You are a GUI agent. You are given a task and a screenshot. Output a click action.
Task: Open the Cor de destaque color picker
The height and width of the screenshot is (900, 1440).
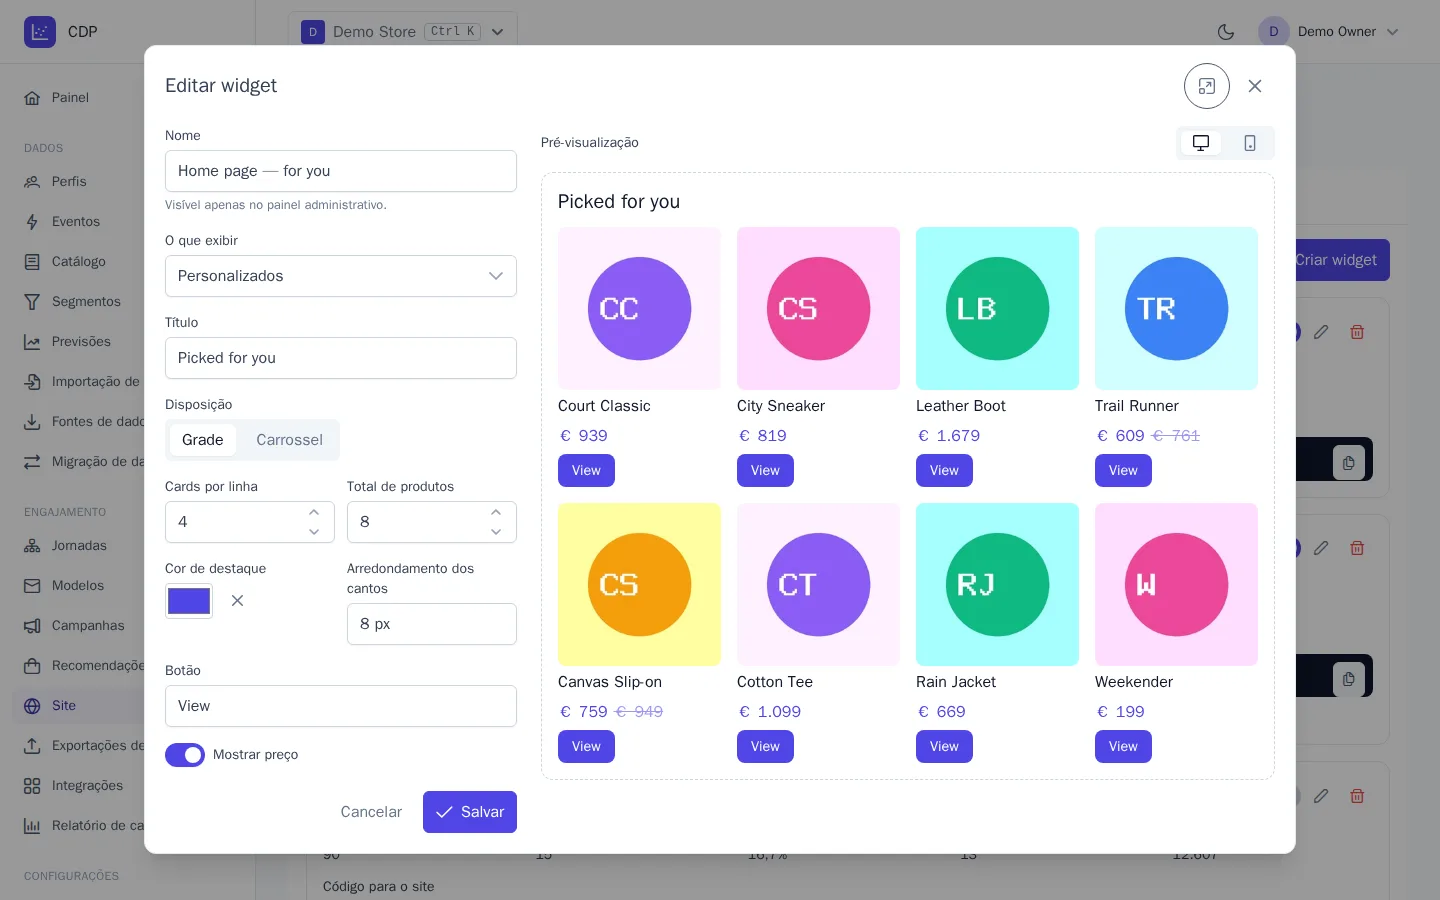click(189, 601)
